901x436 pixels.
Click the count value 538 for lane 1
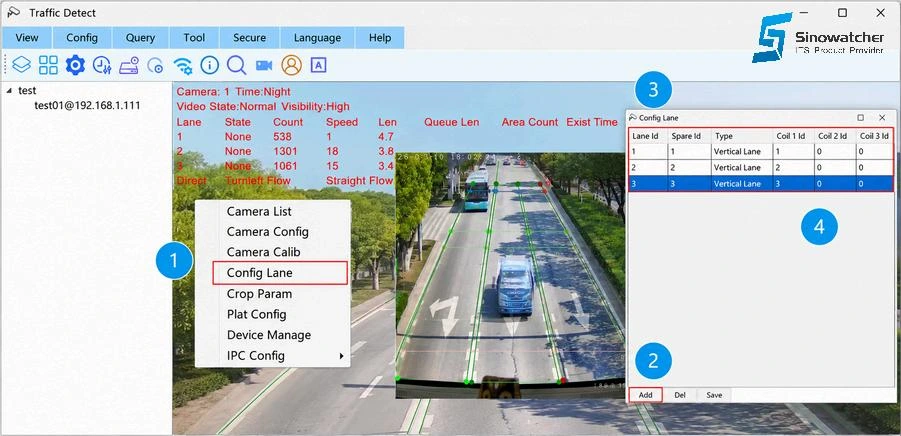[x=282, y=137]
